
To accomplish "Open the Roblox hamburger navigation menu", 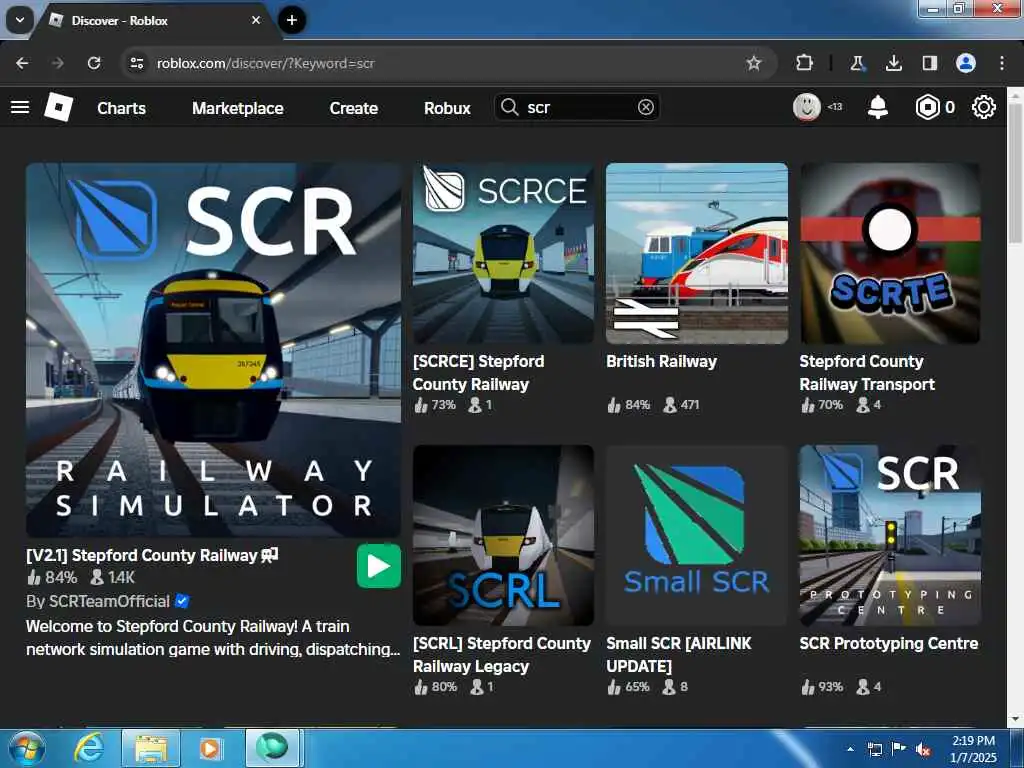I will click(x=20, y=107).
